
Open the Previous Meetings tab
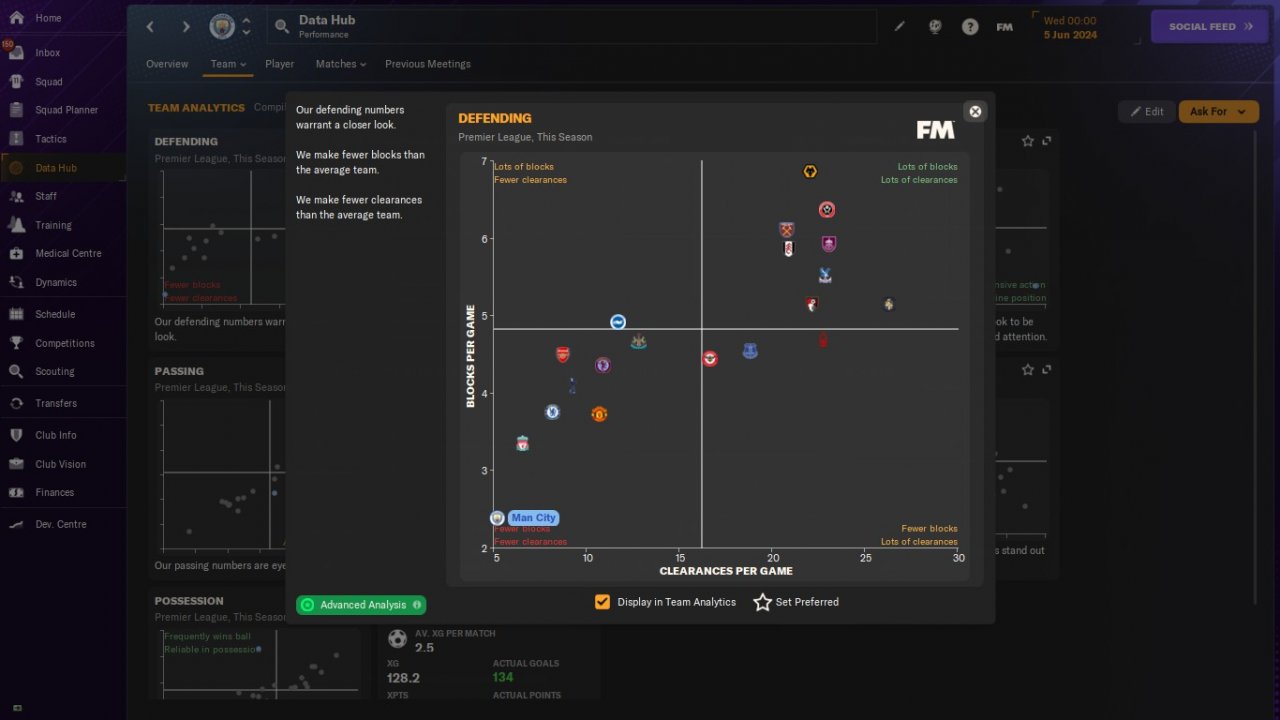click(428, 64)
